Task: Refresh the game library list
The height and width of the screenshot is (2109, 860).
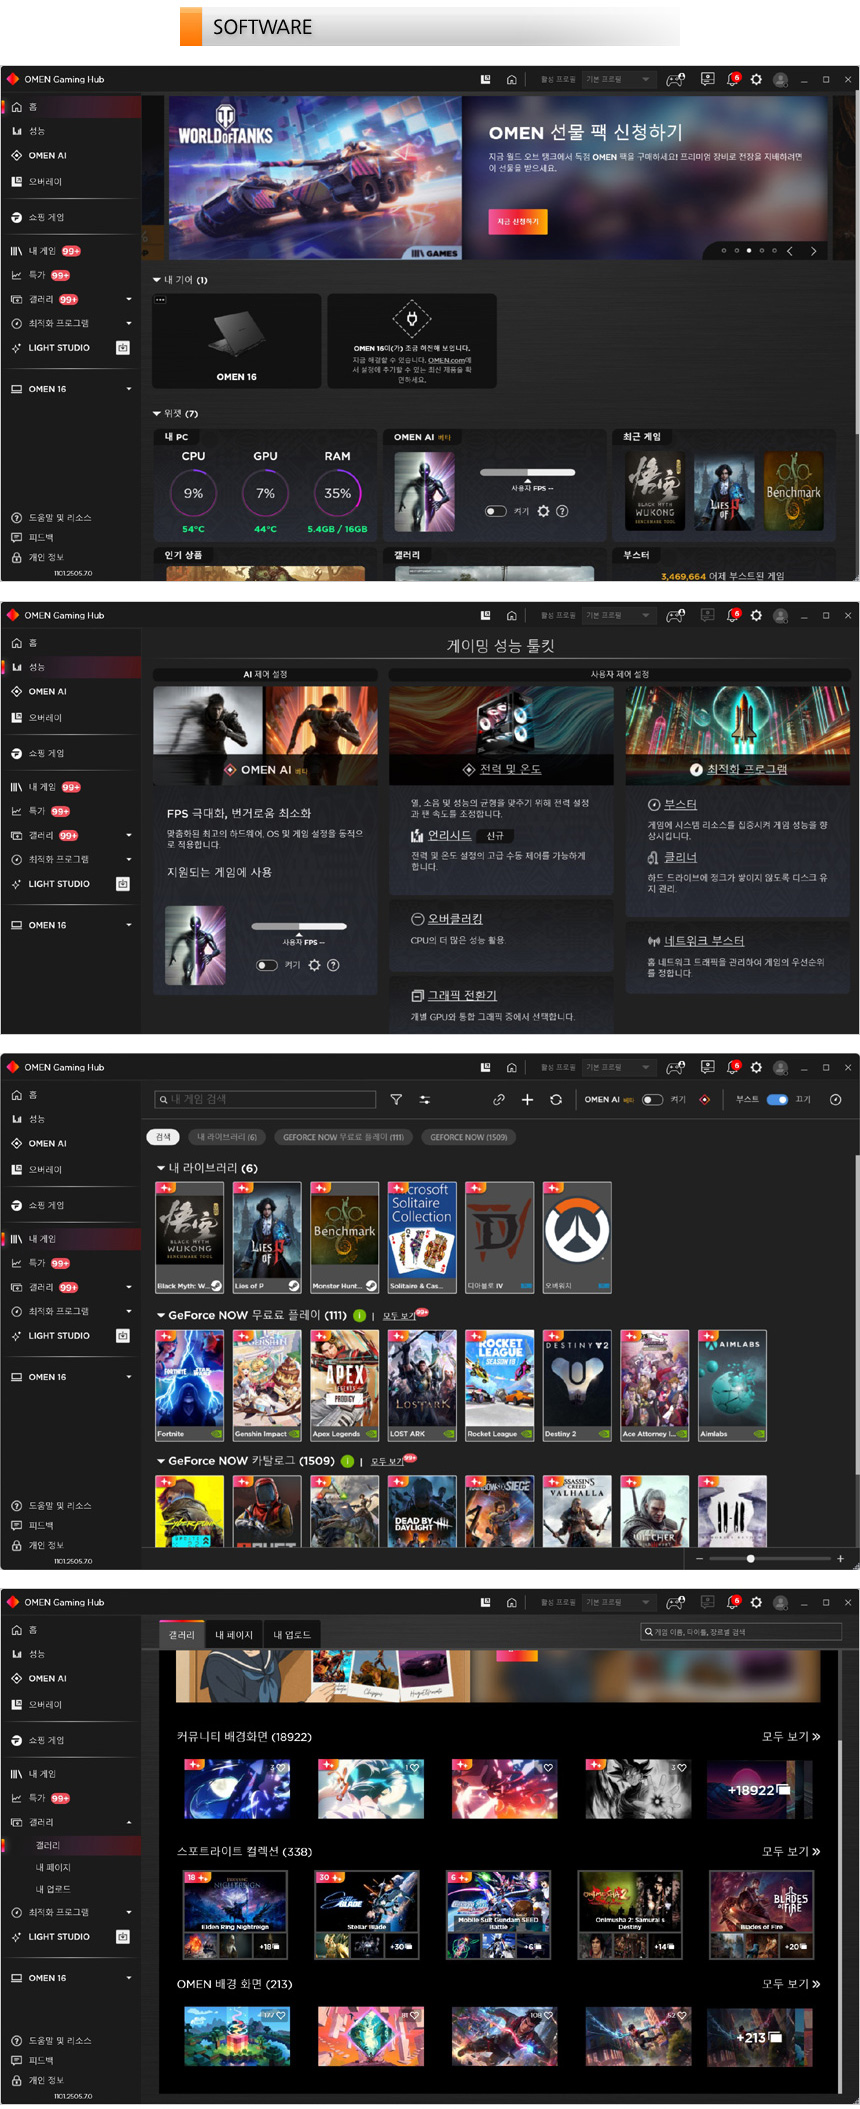Action: point(556,1099)
